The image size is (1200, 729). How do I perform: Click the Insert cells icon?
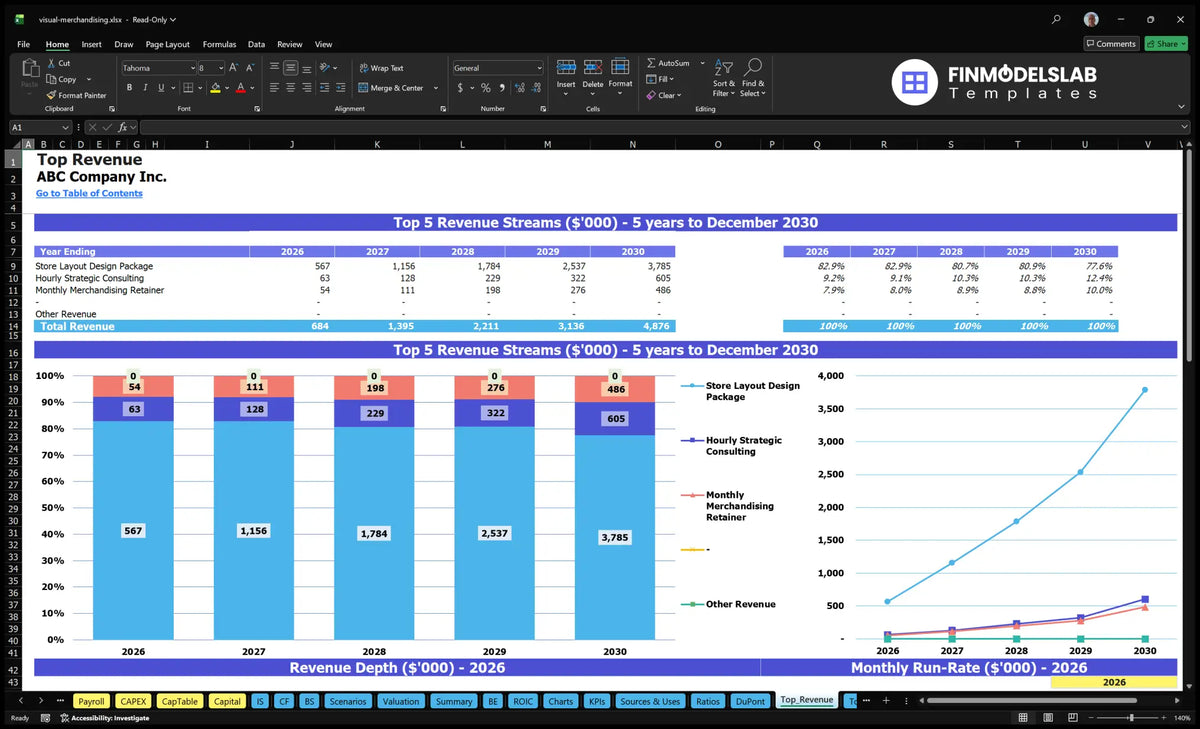(x=566, y=67)
